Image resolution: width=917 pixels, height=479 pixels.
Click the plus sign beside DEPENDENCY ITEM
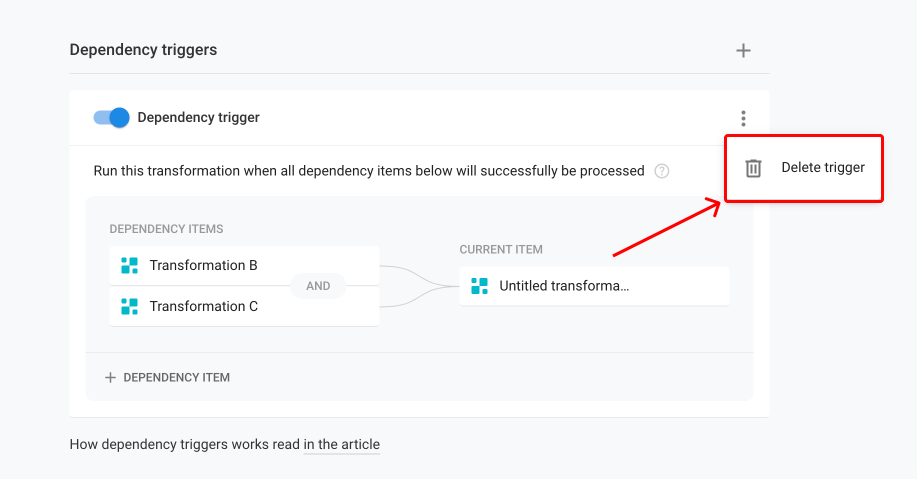tap(110, 378)
